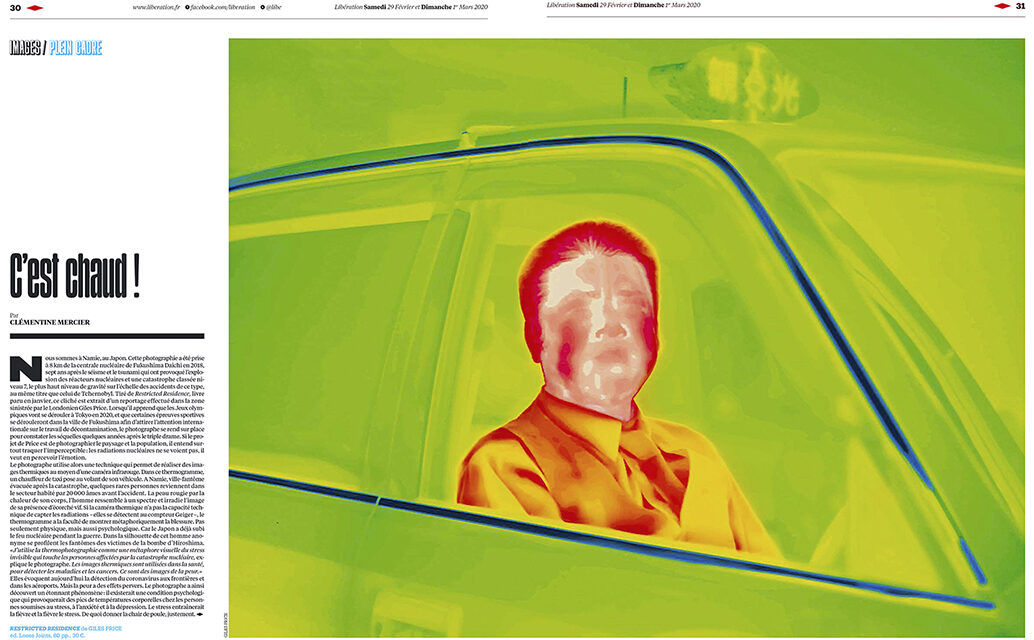
Task: Click the headline "C'est chaud !"
Action: pos(73,276)
